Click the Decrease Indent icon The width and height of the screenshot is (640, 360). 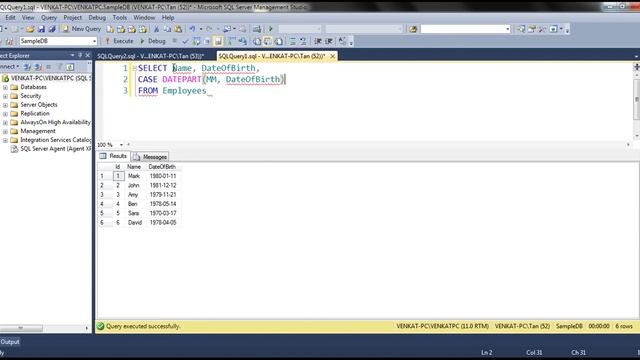pos(318,41)
